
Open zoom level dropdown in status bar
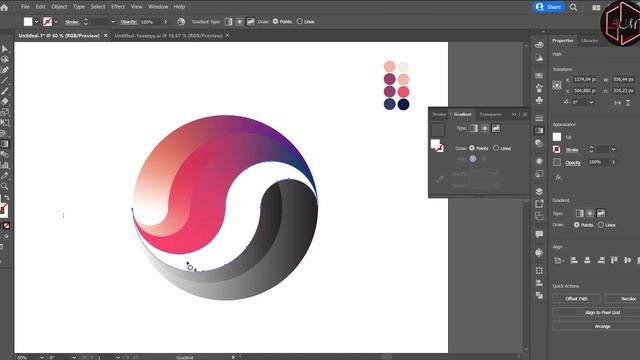point(41,357)
